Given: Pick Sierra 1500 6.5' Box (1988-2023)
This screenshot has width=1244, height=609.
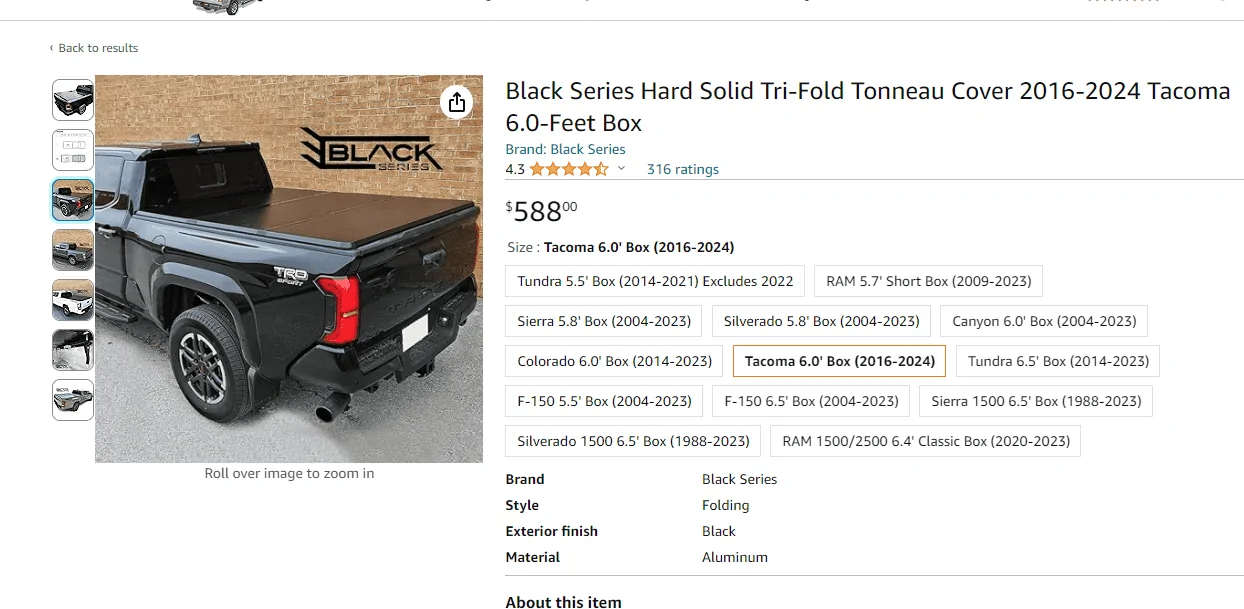Looking at the screenshot, I should click(1036, 401).
